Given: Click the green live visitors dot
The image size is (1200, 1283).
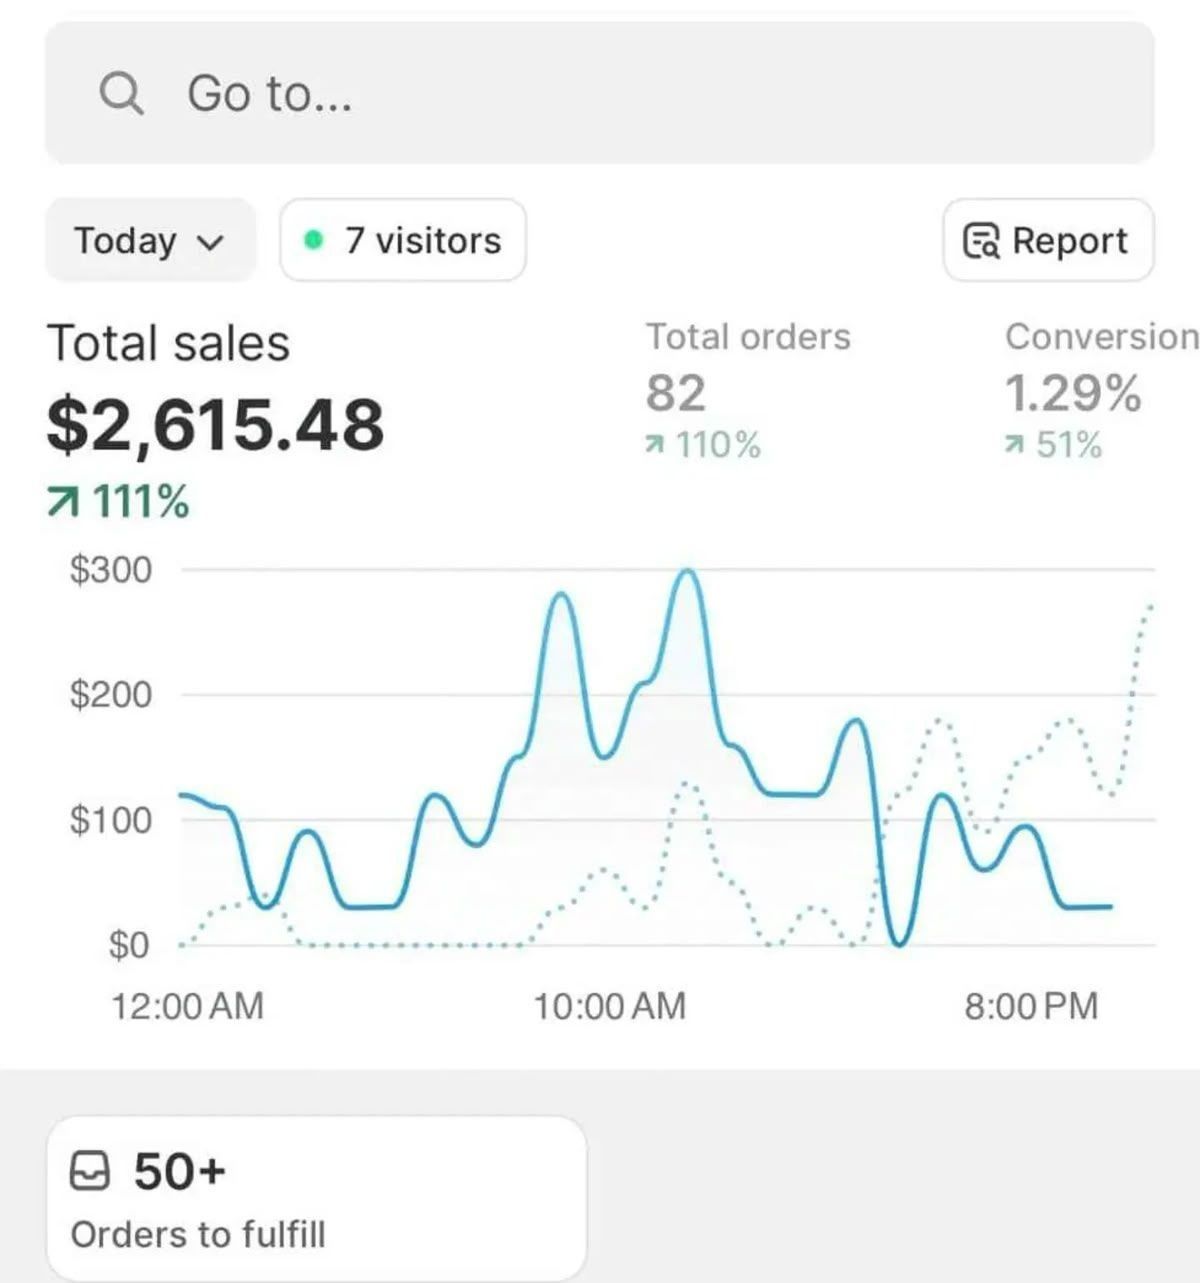Looking at the screenshot, I should [313, 240].
